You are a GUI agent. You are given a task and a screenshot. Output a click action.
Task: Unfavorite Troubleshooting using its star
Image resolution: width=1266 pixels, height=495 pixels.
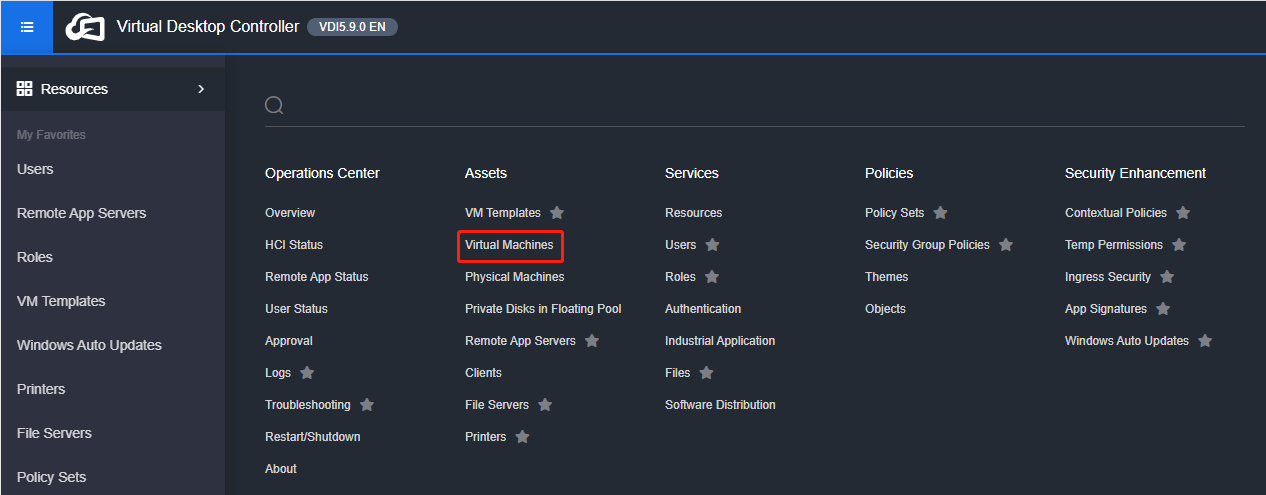pos(367,405)
